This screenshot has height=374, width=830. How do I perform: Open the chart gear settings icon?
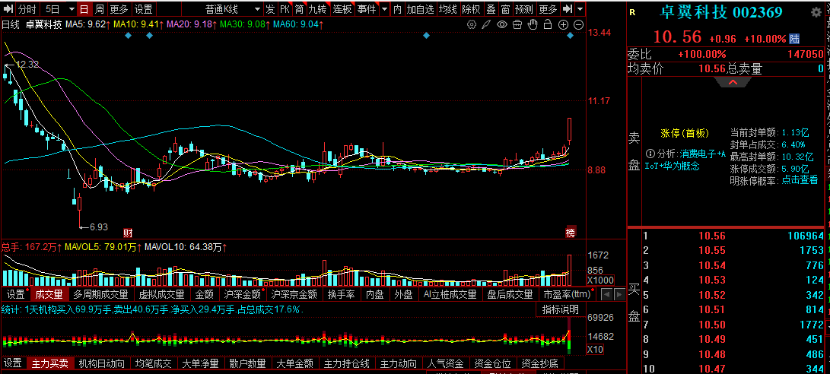[472, 25]
